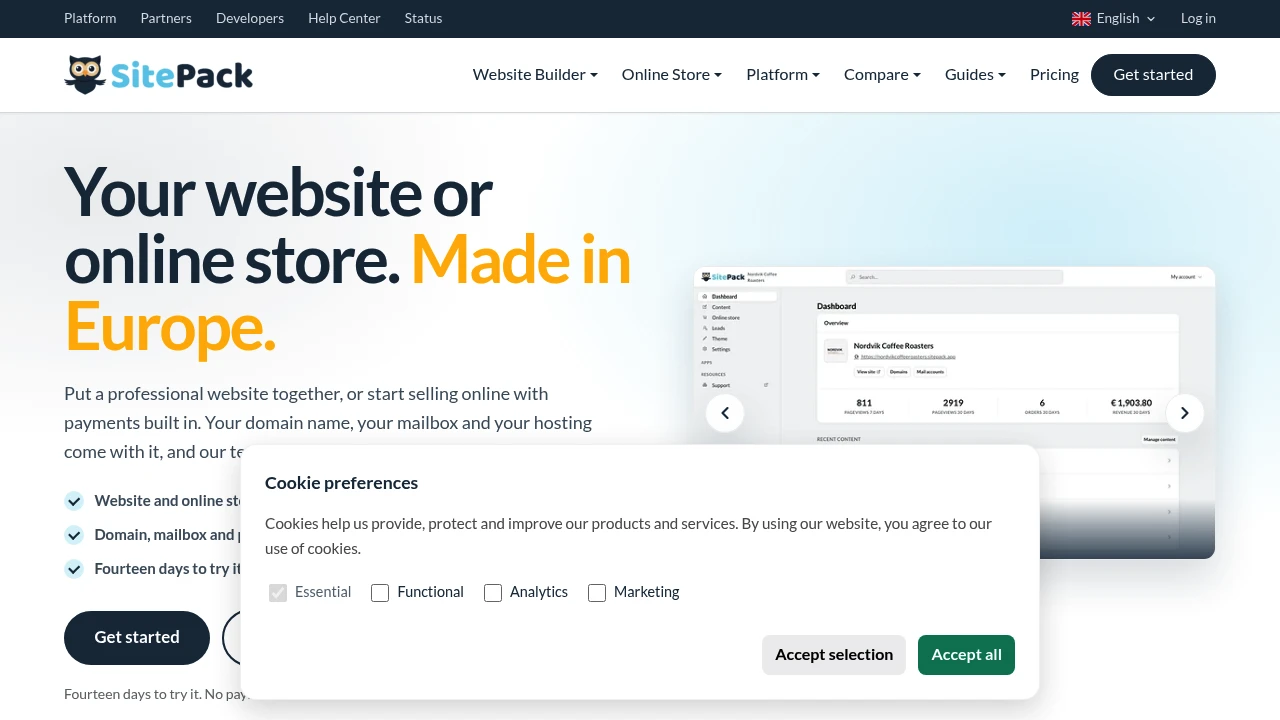
Task: Visit the Help Center
Action: point(344,18)
